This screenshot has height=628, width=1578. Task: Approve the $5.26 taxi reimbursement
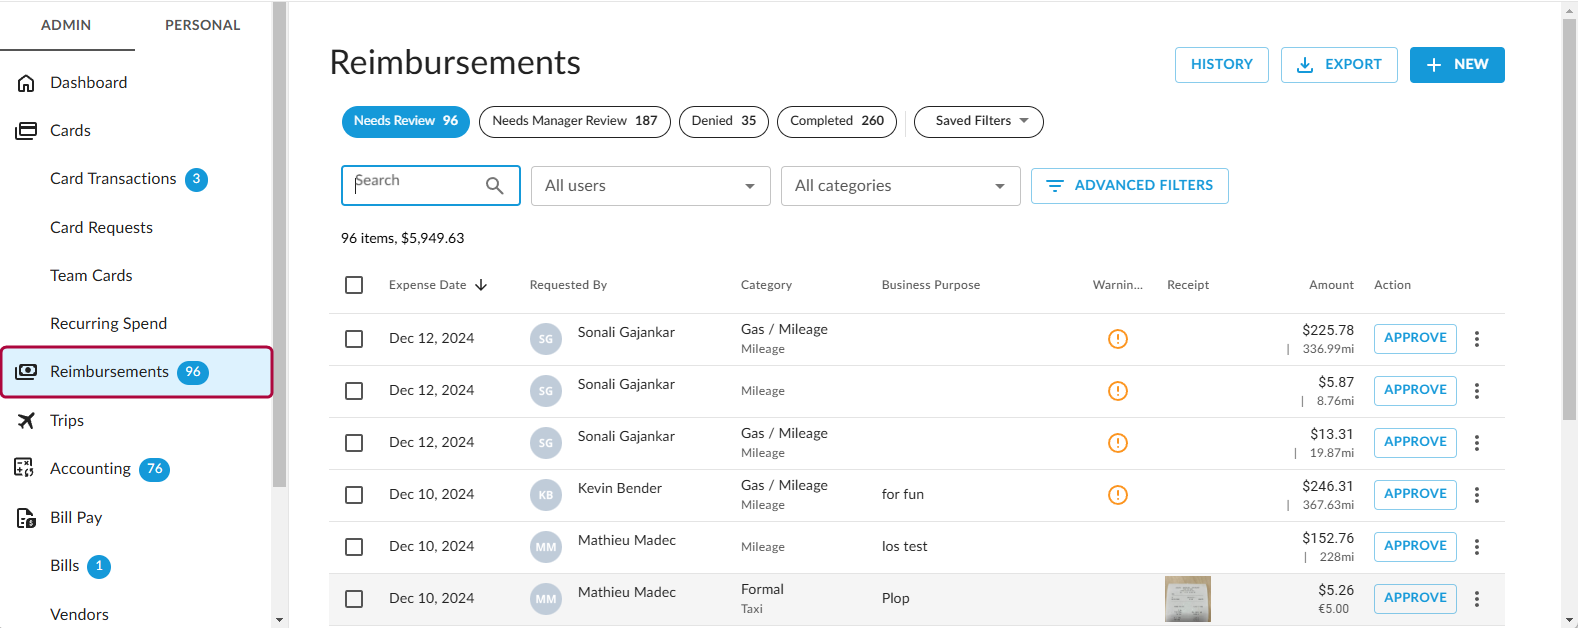(x=1415, y=599)
